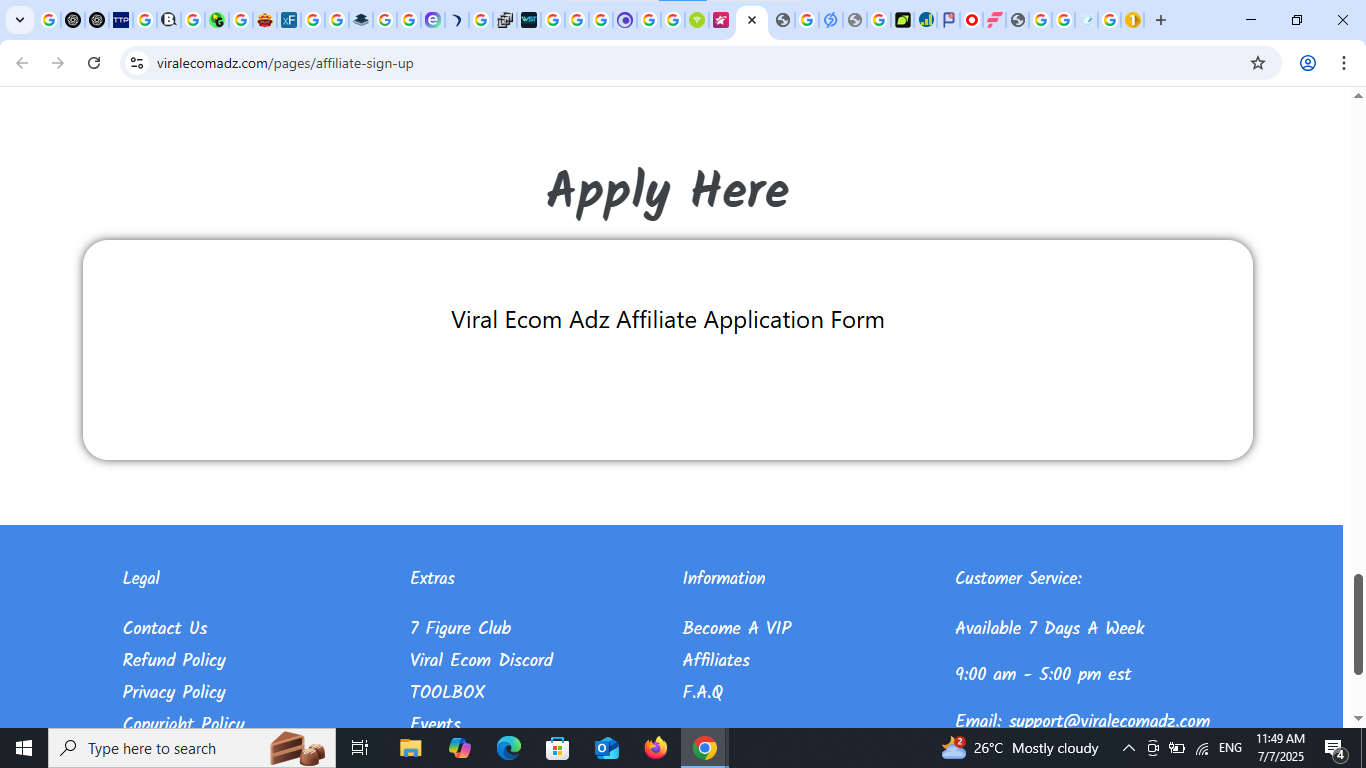1366x768 pixels.
Task: Open Outlook from the taskbar
Action: pos(607,748)
